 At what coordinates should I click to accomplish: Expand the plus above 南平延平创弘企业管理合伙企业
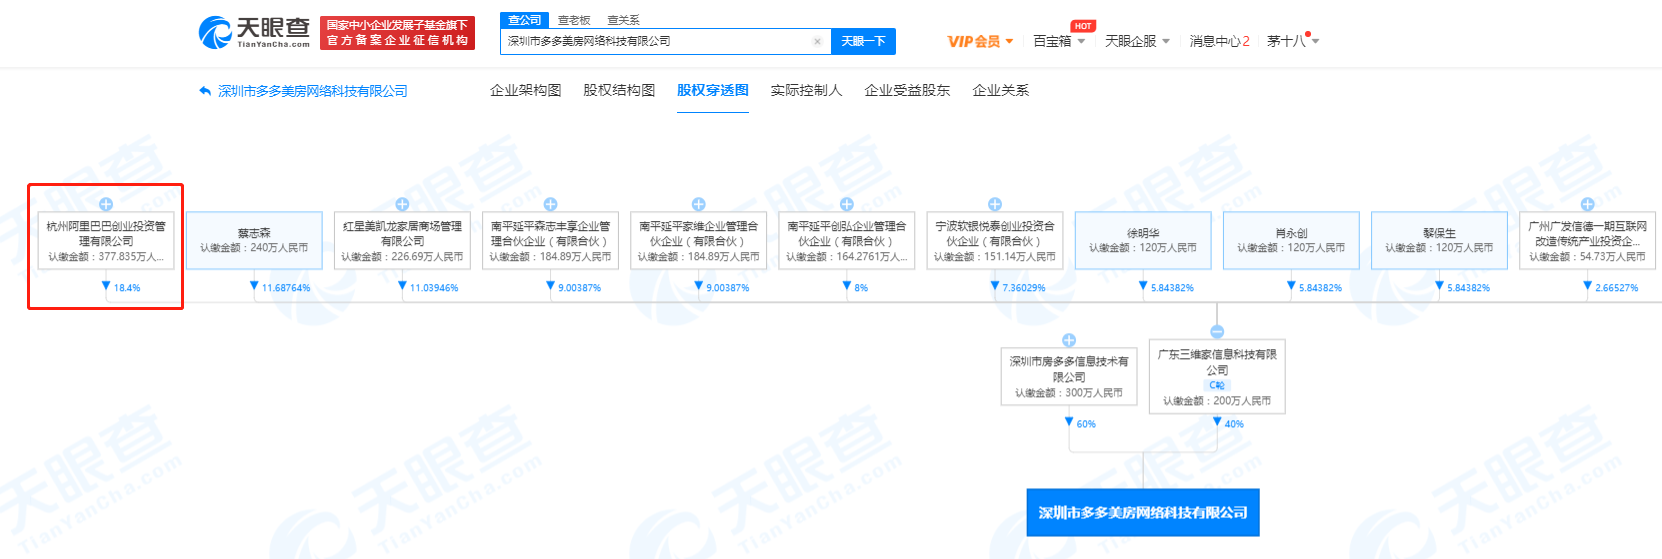(x=846, y=204)
